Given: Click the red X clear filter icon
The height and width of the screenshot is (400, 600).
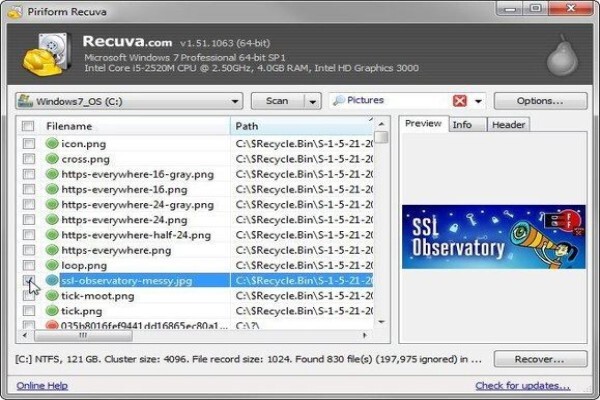Looking at the screenshot, I should 460,101.
